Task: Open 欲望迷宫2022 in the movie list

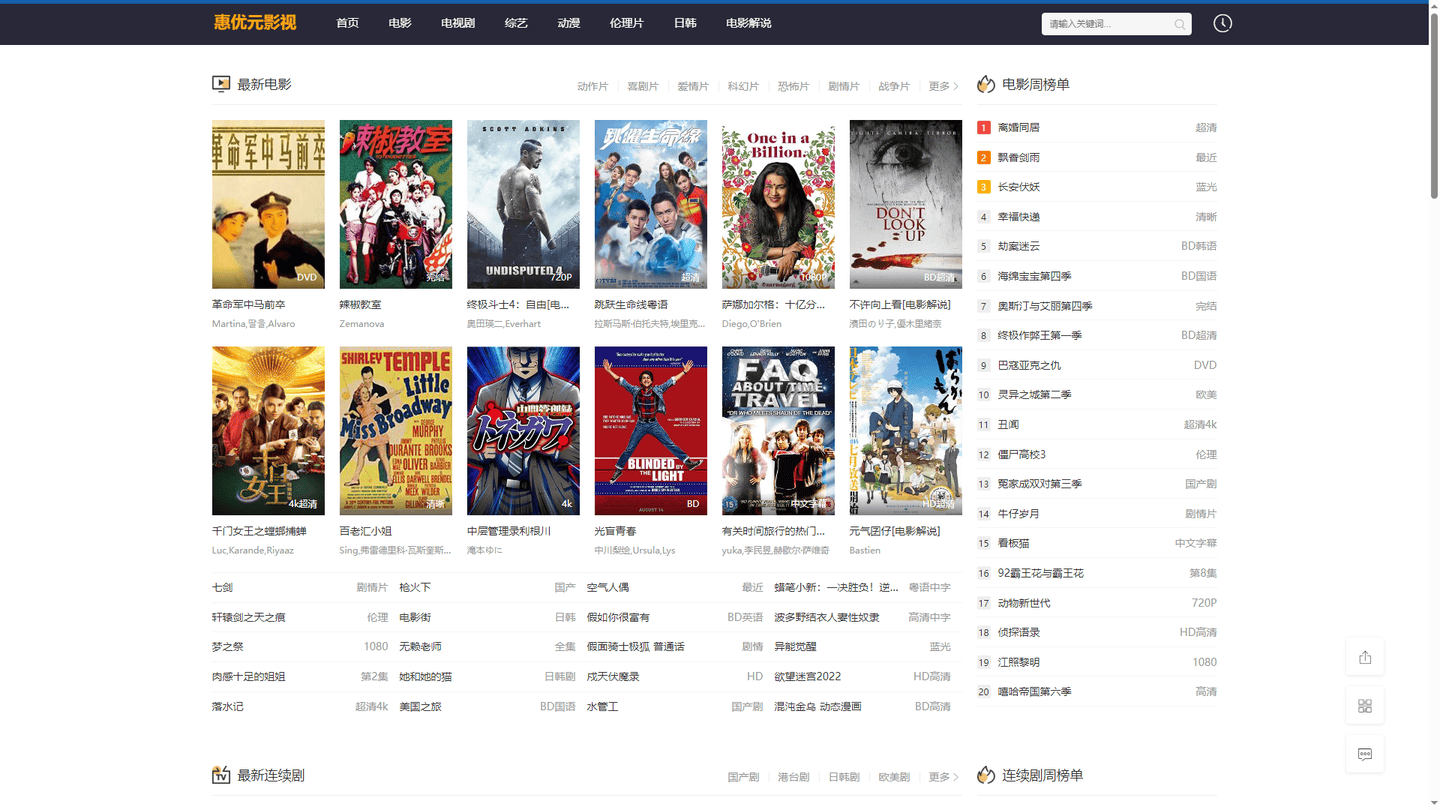Action: pyautogui.click(x=808, y=677)
